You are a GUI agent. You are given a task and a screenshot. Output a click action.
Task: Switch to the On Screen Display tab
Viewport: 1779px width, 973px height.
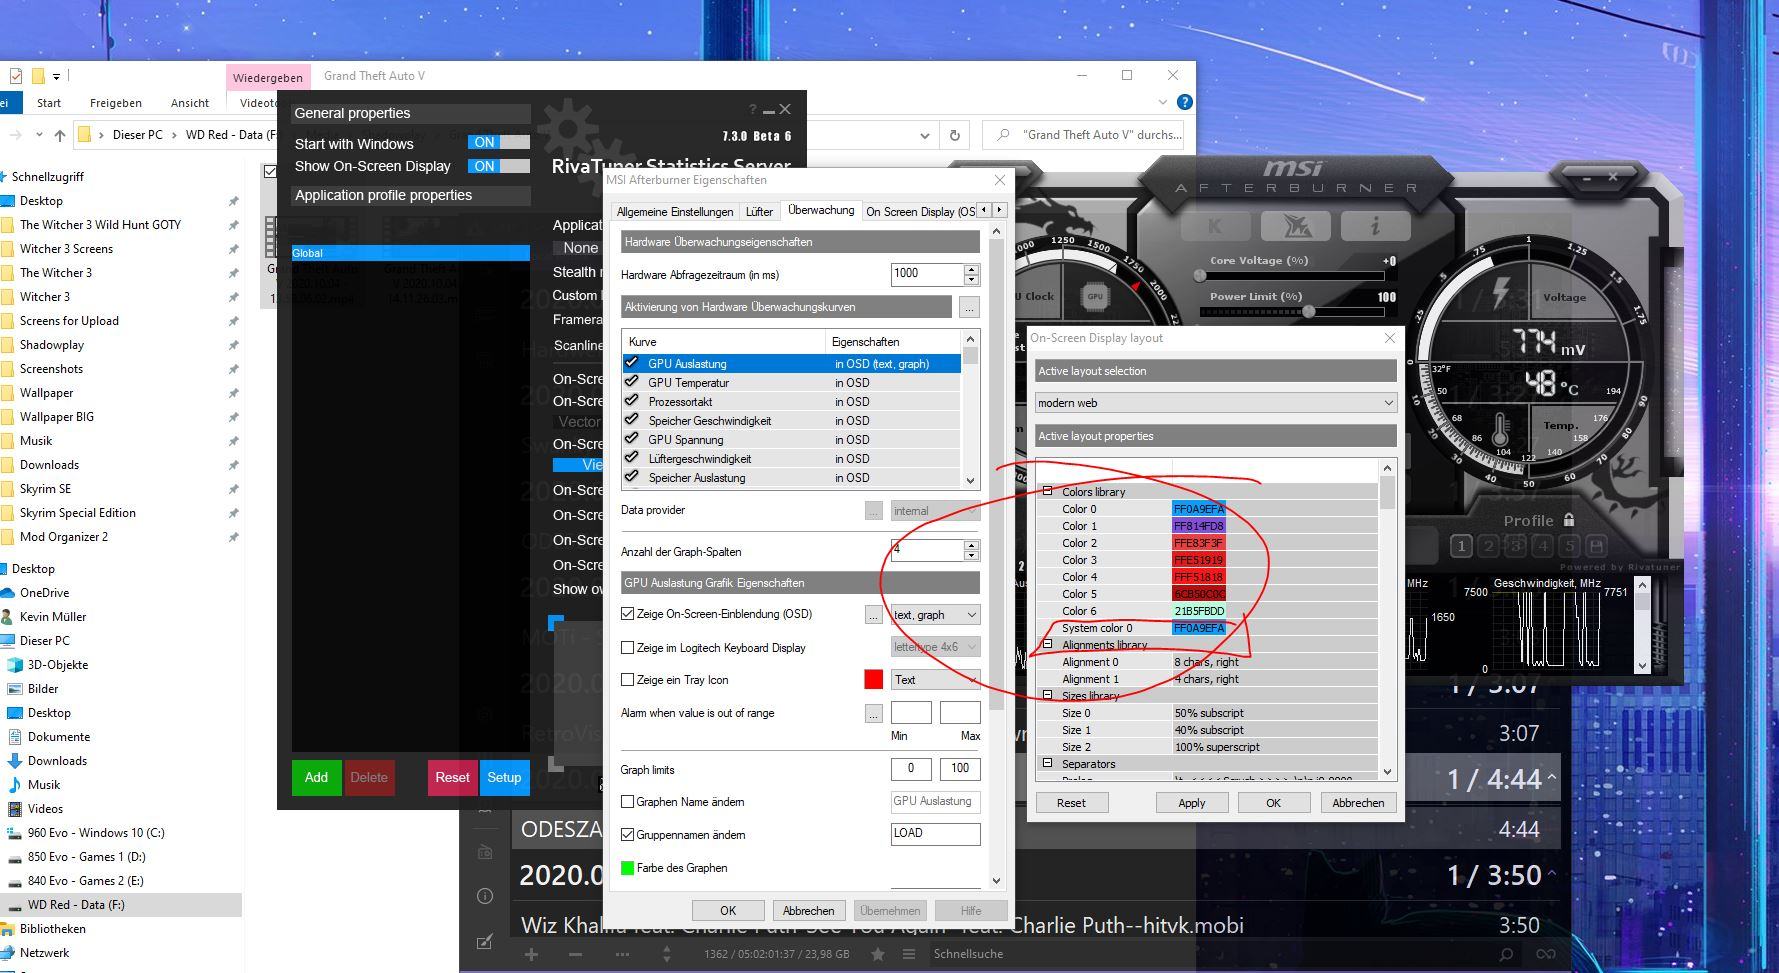point(919,212)
